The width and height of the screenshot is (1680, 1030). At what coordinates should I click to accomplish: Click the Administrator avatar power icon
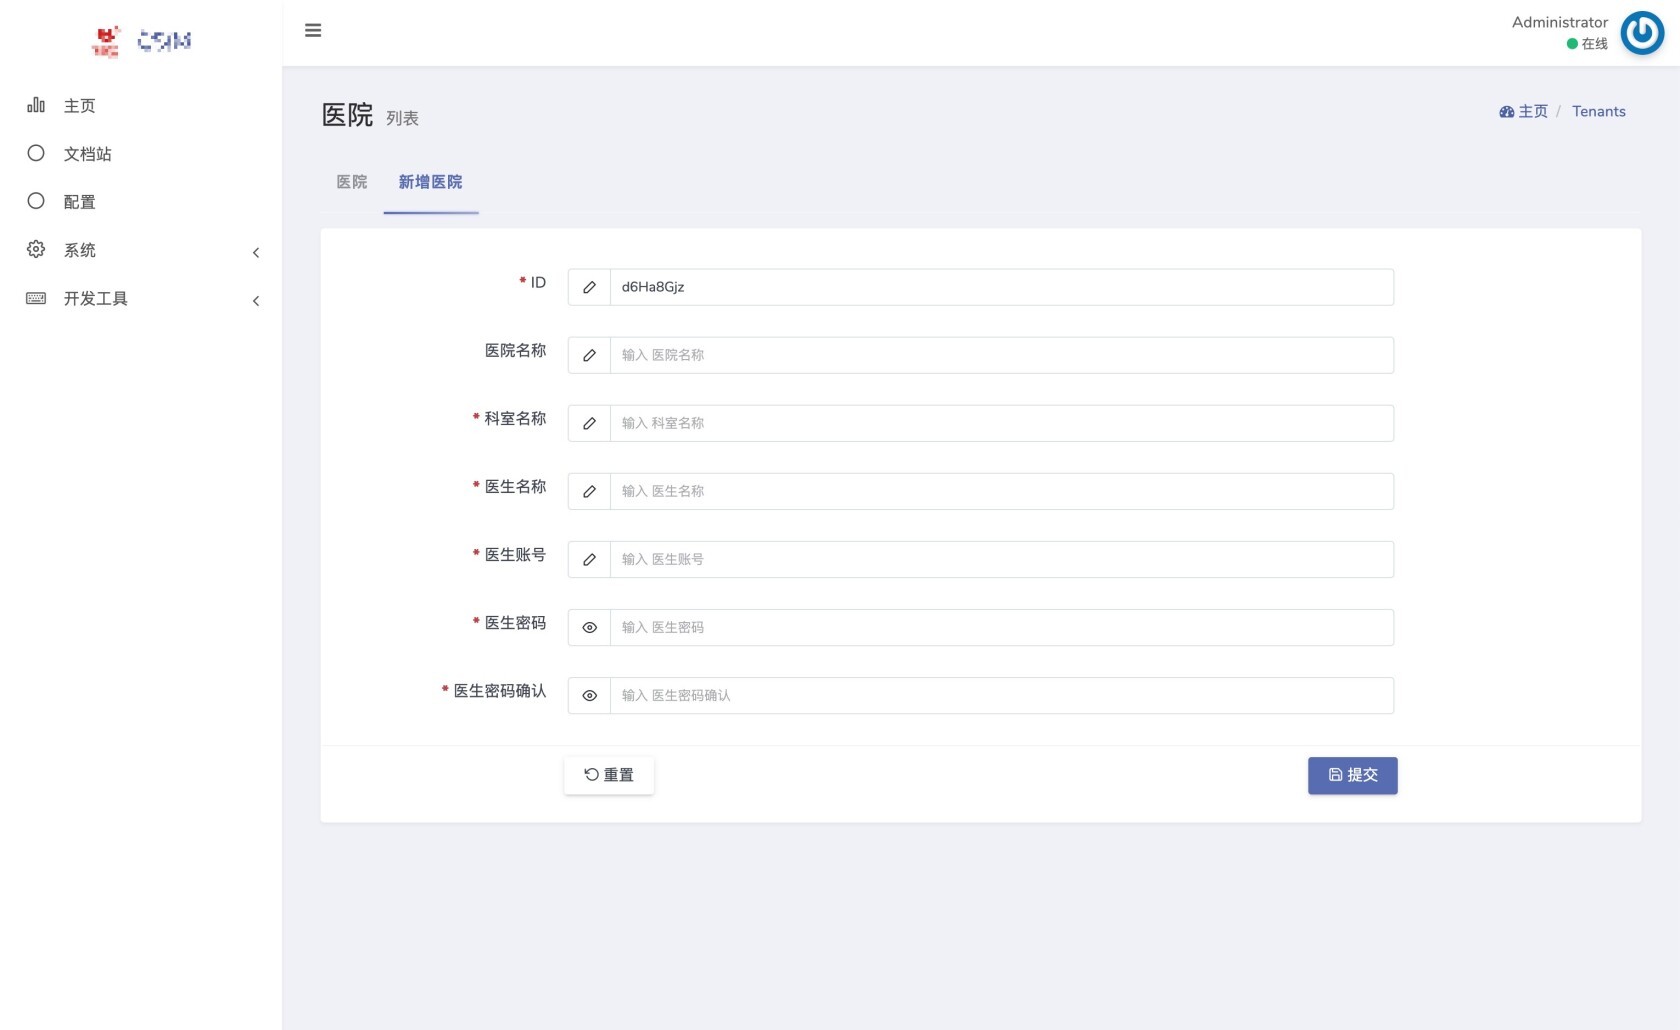coord(1642,33)
